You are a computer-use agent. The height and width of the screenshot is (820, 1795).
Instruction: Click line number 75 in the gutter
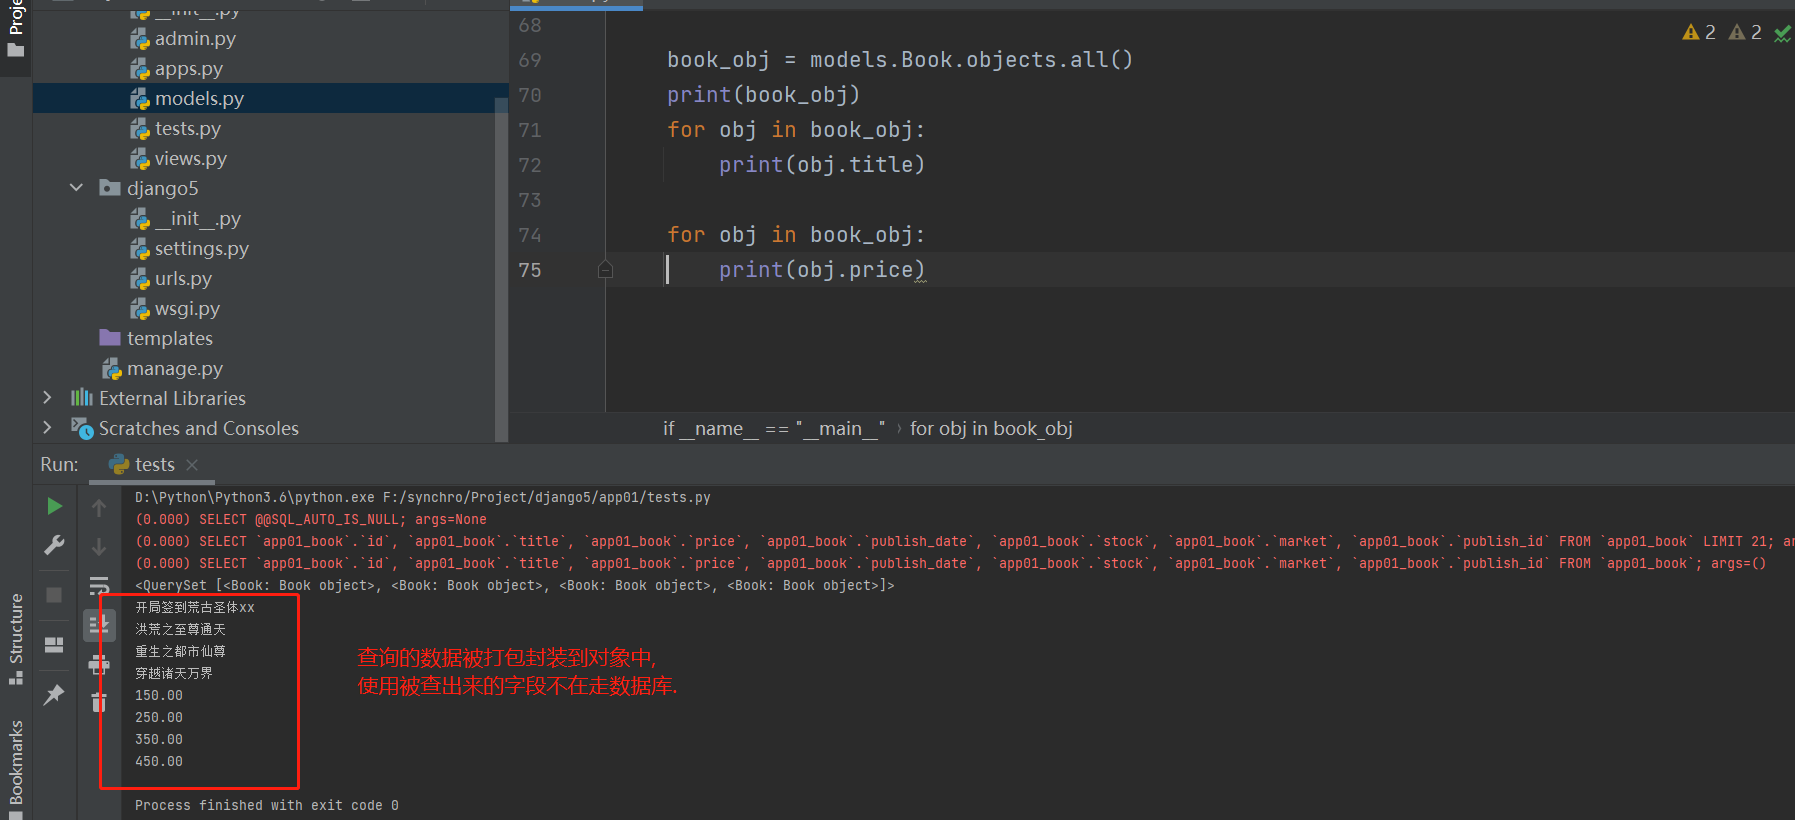coord(530,270)
